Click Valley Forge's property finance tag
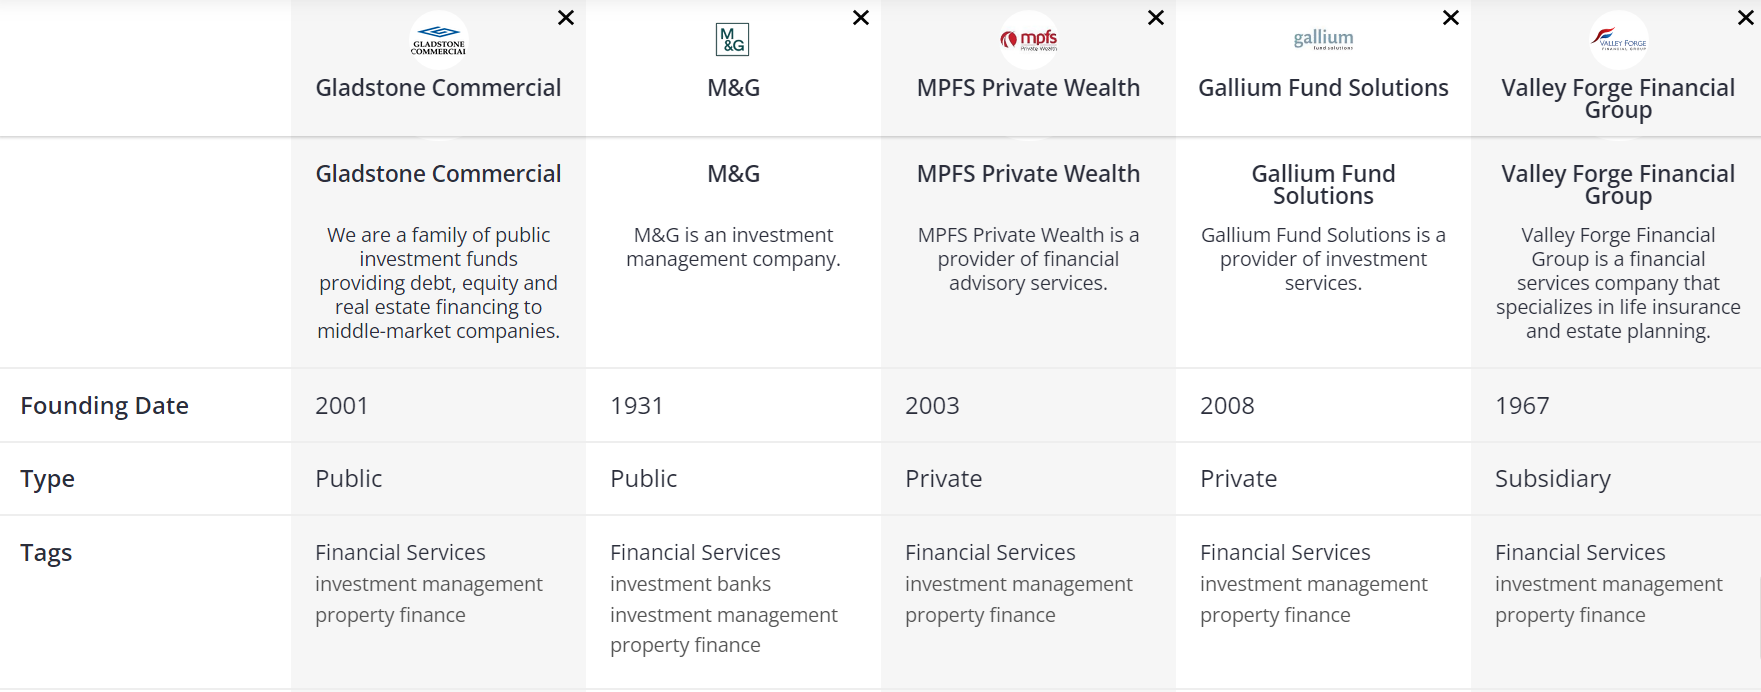Viewport: 1761px width, 692px height. 1570,615
